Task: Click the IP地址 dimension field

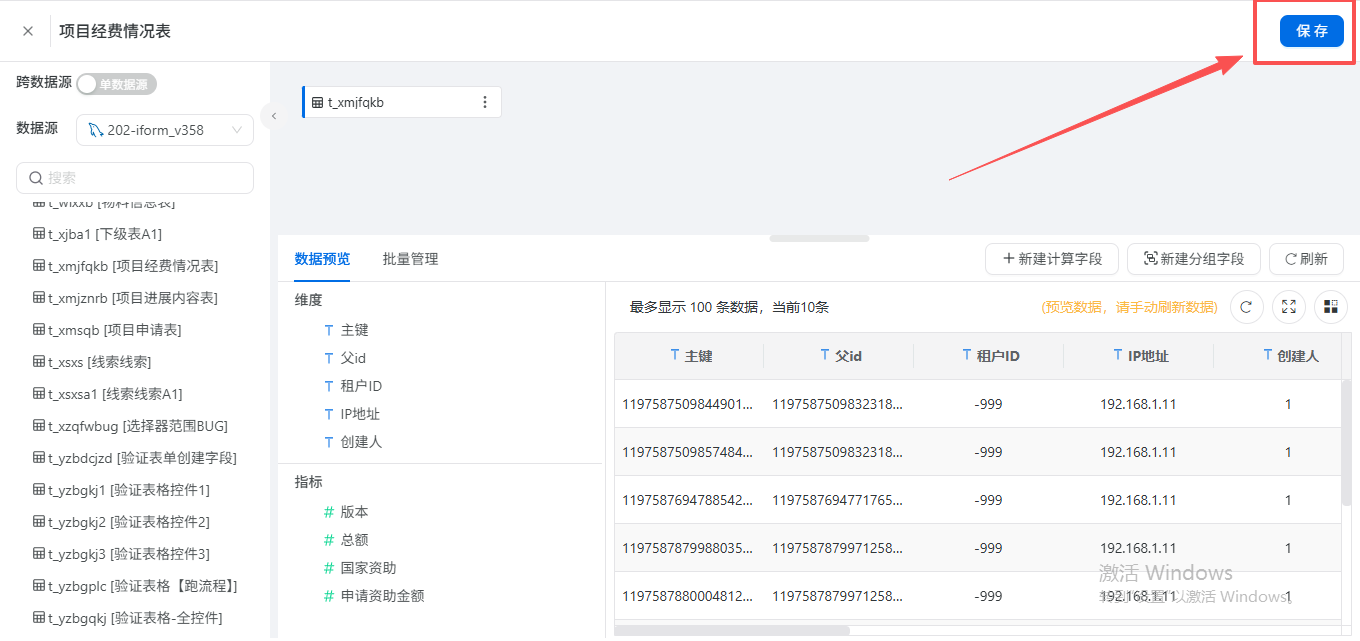Action: pos(360,414)
